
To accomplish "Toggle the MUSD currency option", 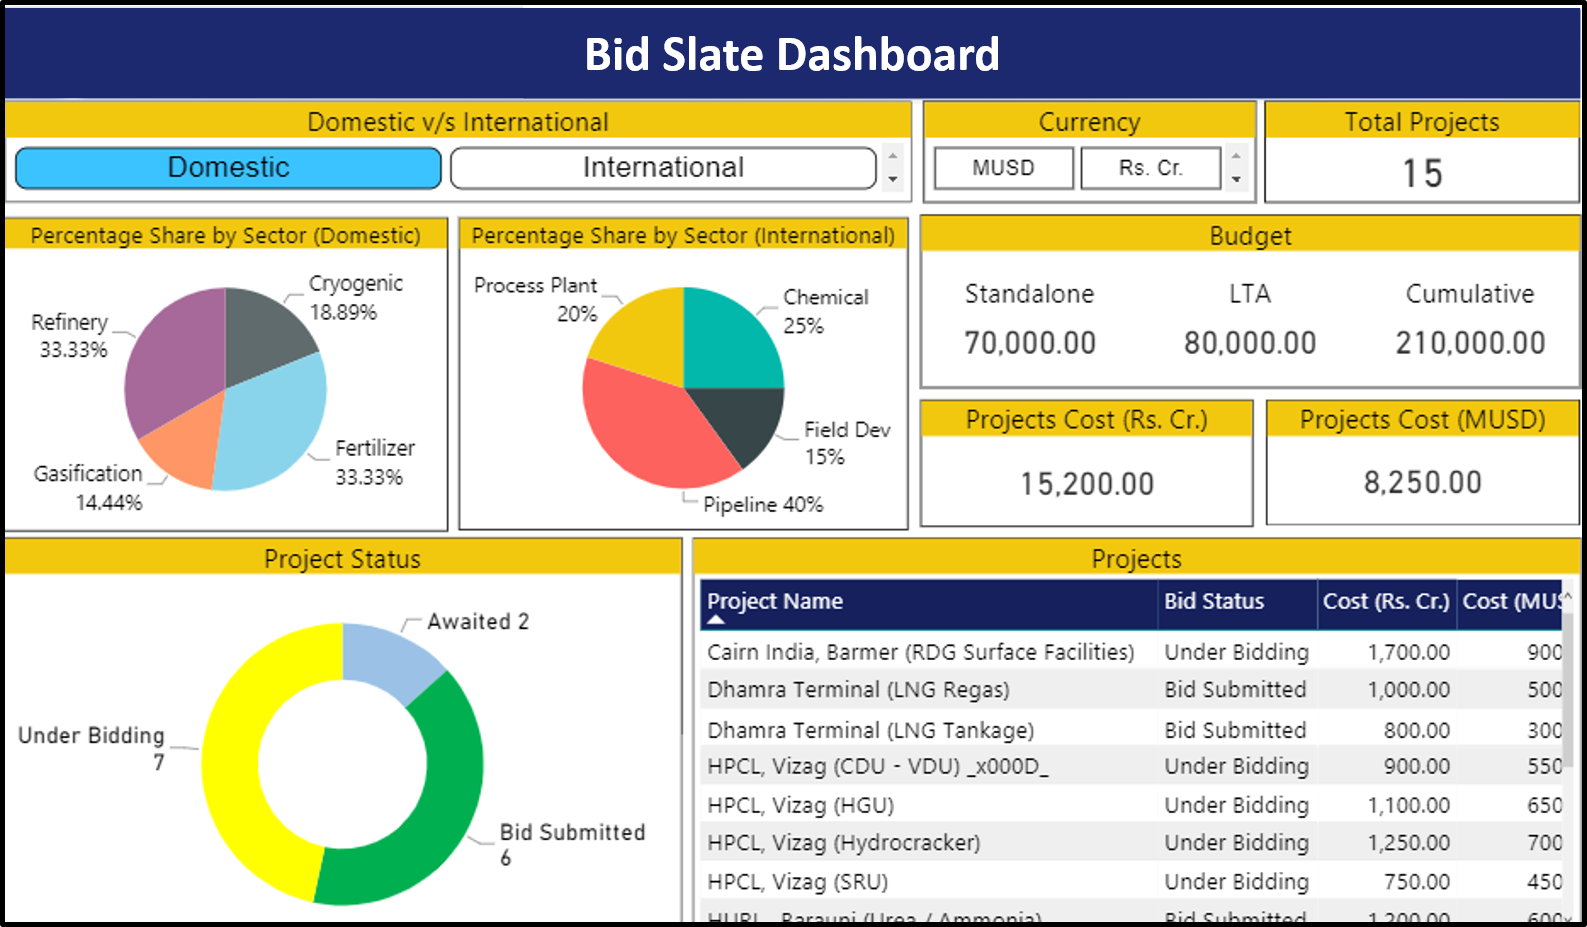I will pyautogui.click(x=1003, y=168).
